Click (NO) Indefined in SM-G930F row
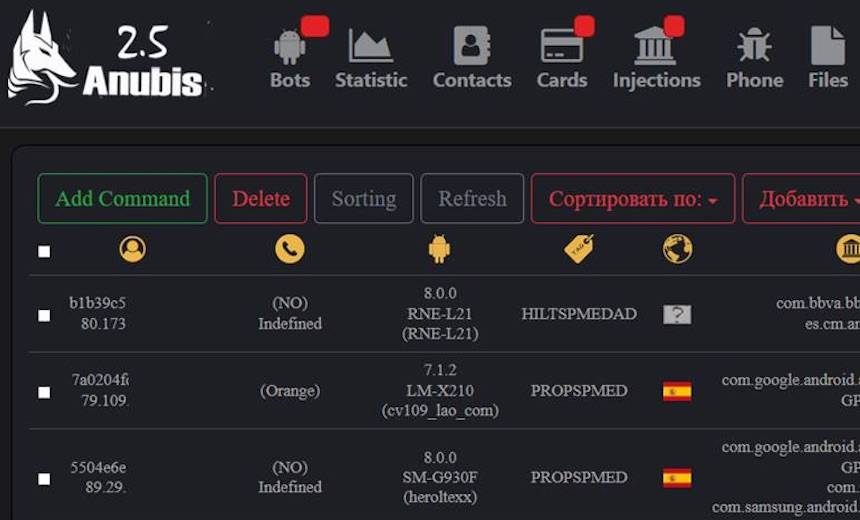860x520 pixels. pos(290,477)
